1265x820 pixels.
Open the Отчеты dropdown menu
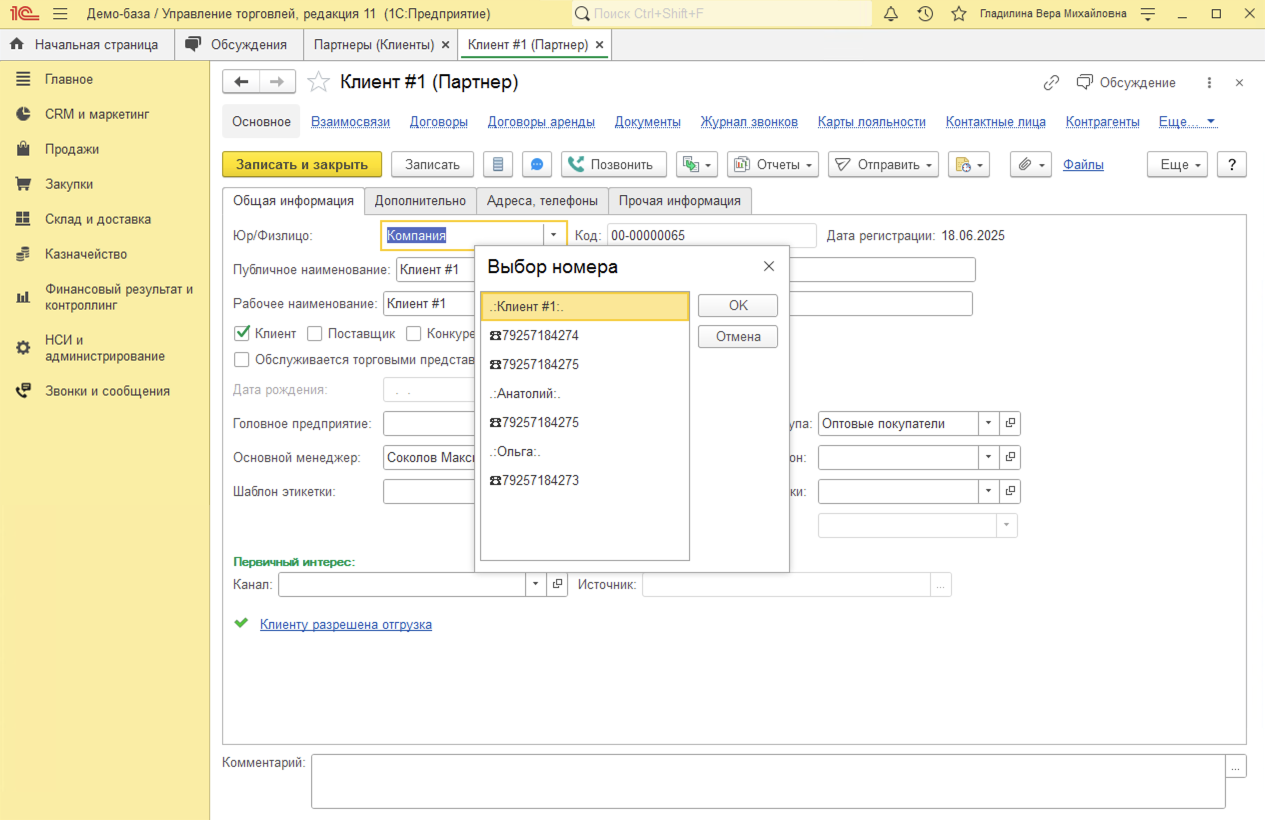tap(773, 165)
